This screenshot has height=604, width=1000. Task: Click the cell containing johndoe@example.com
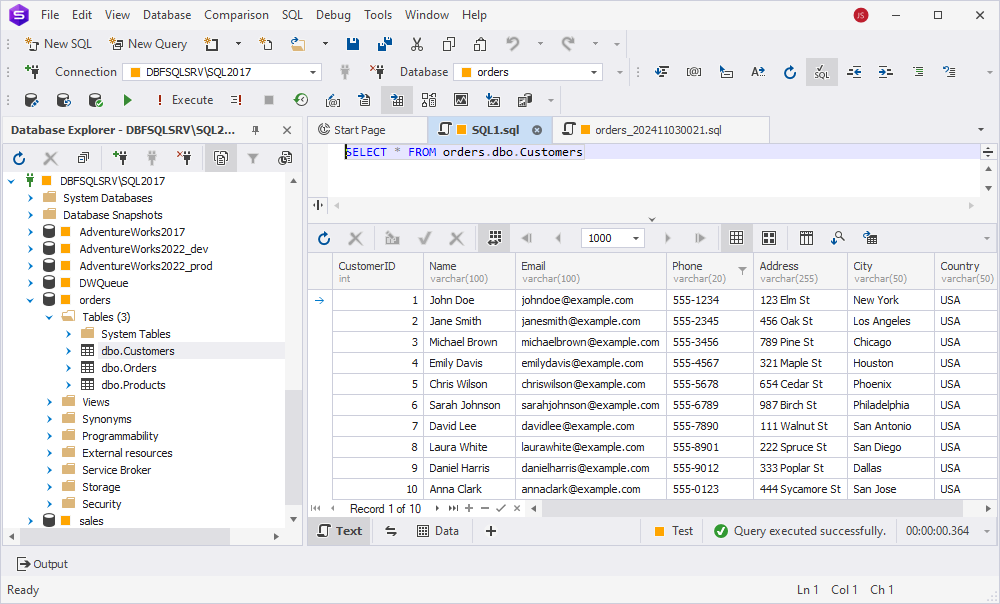coord(591,300)
